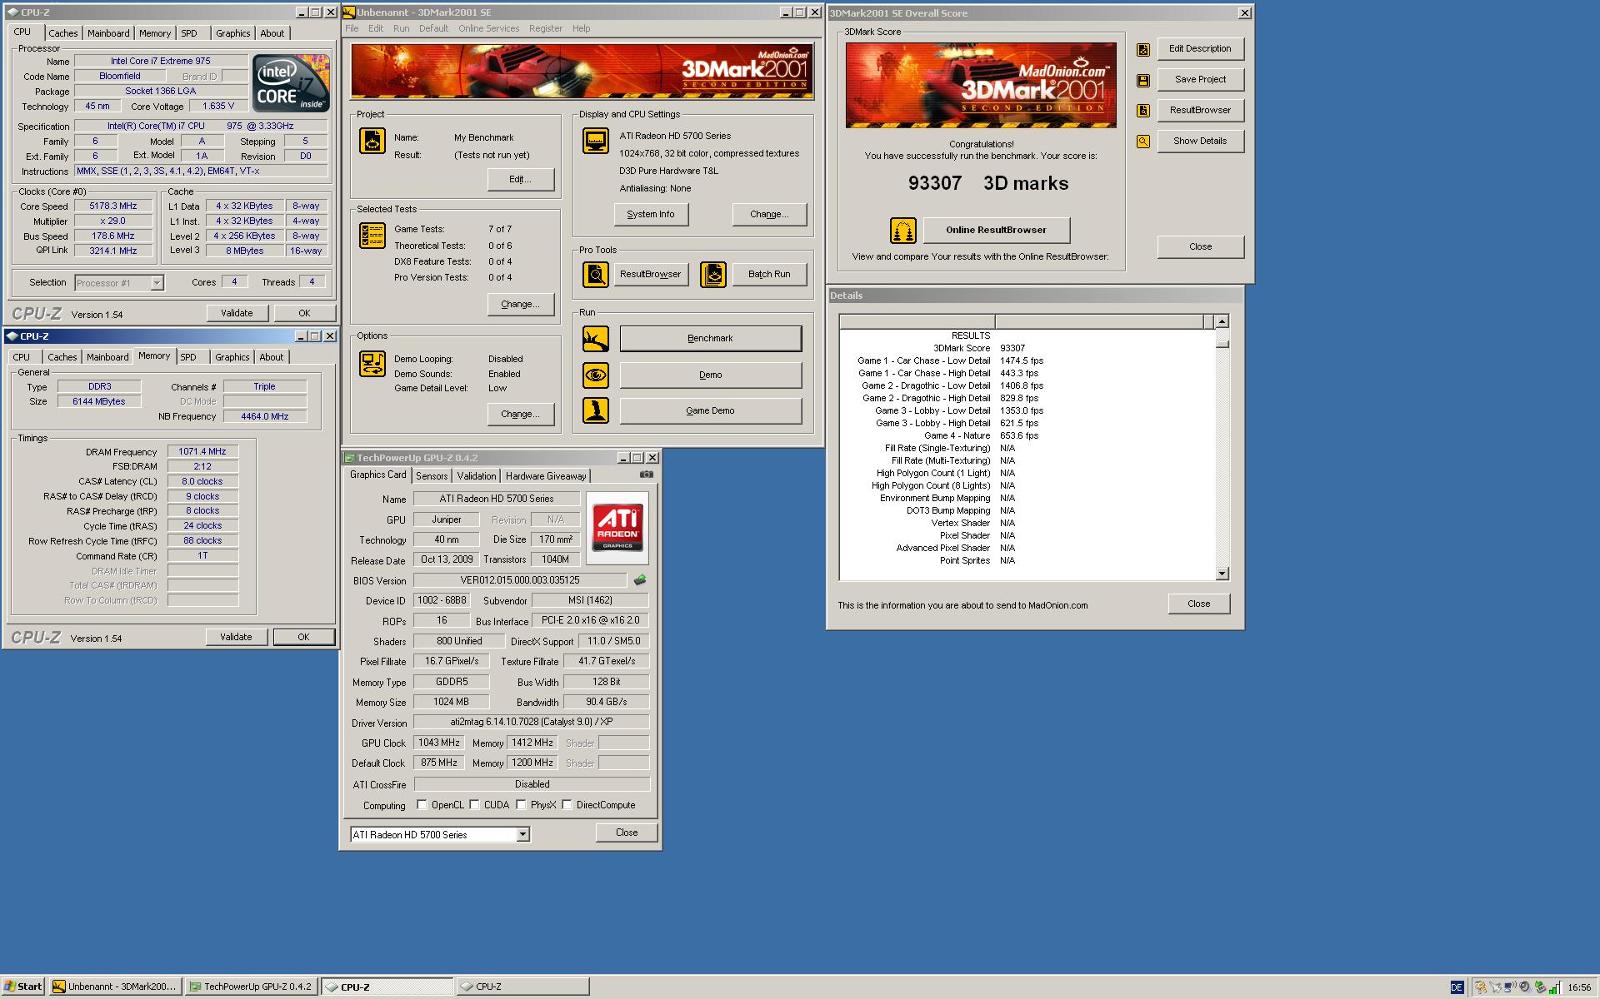This screenshot has height=999, width=1600.
Task: Click the Save Project floppy icon
Action: coord(1143,80)
